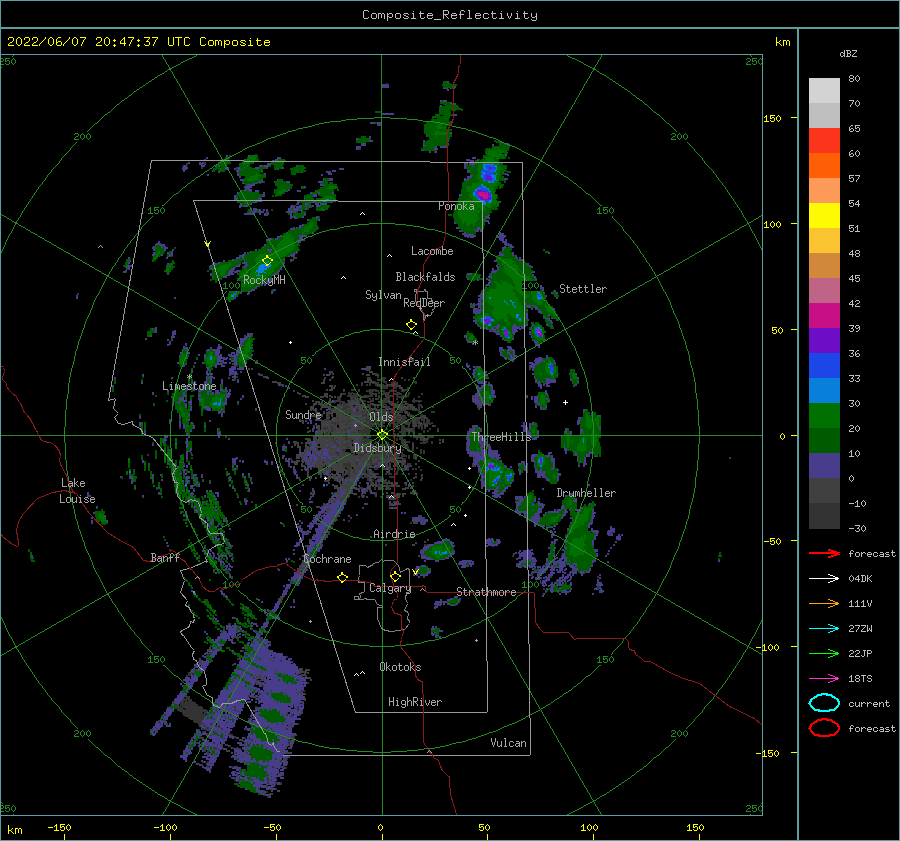Select the yellow diamond marker below Cochrane
This screenshot has width=900, height=841.
[x=342, y=577]
